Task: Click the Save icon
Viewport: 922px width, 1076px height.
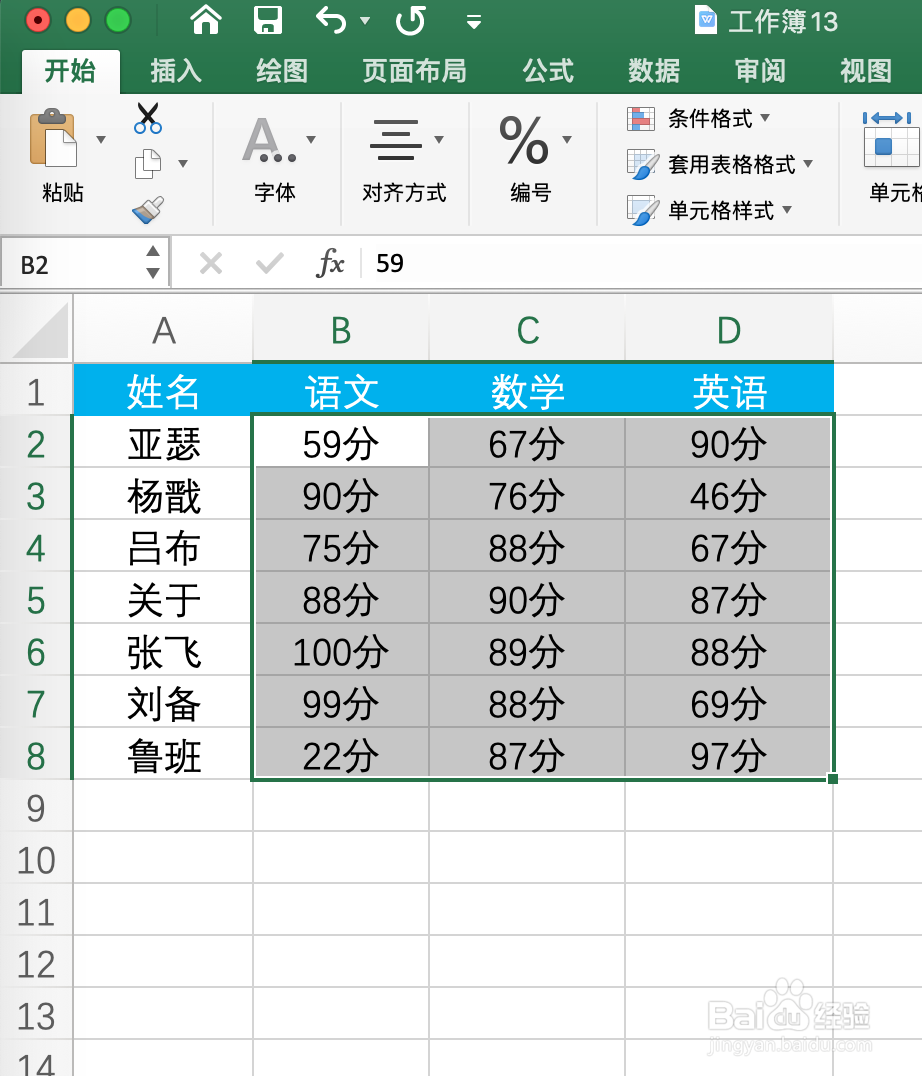Action: 265,19
